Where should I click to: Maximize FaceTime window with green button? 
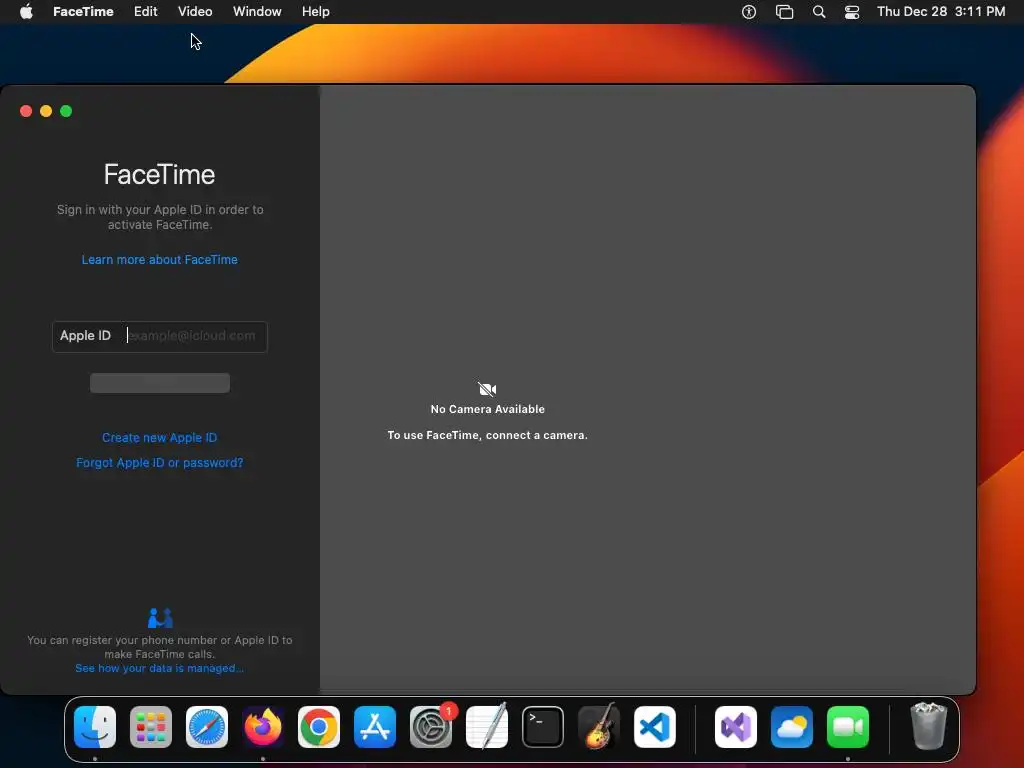[x=66, y=111]
